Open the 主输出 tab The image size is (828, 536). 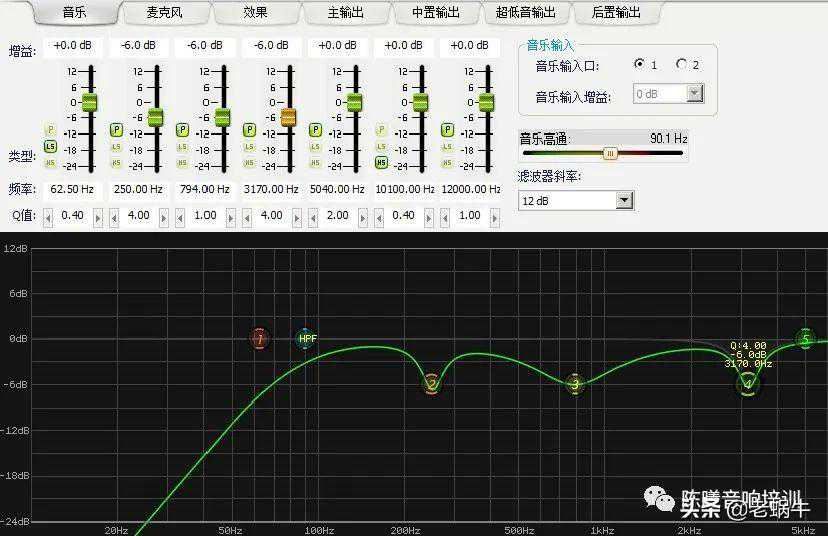345,13
